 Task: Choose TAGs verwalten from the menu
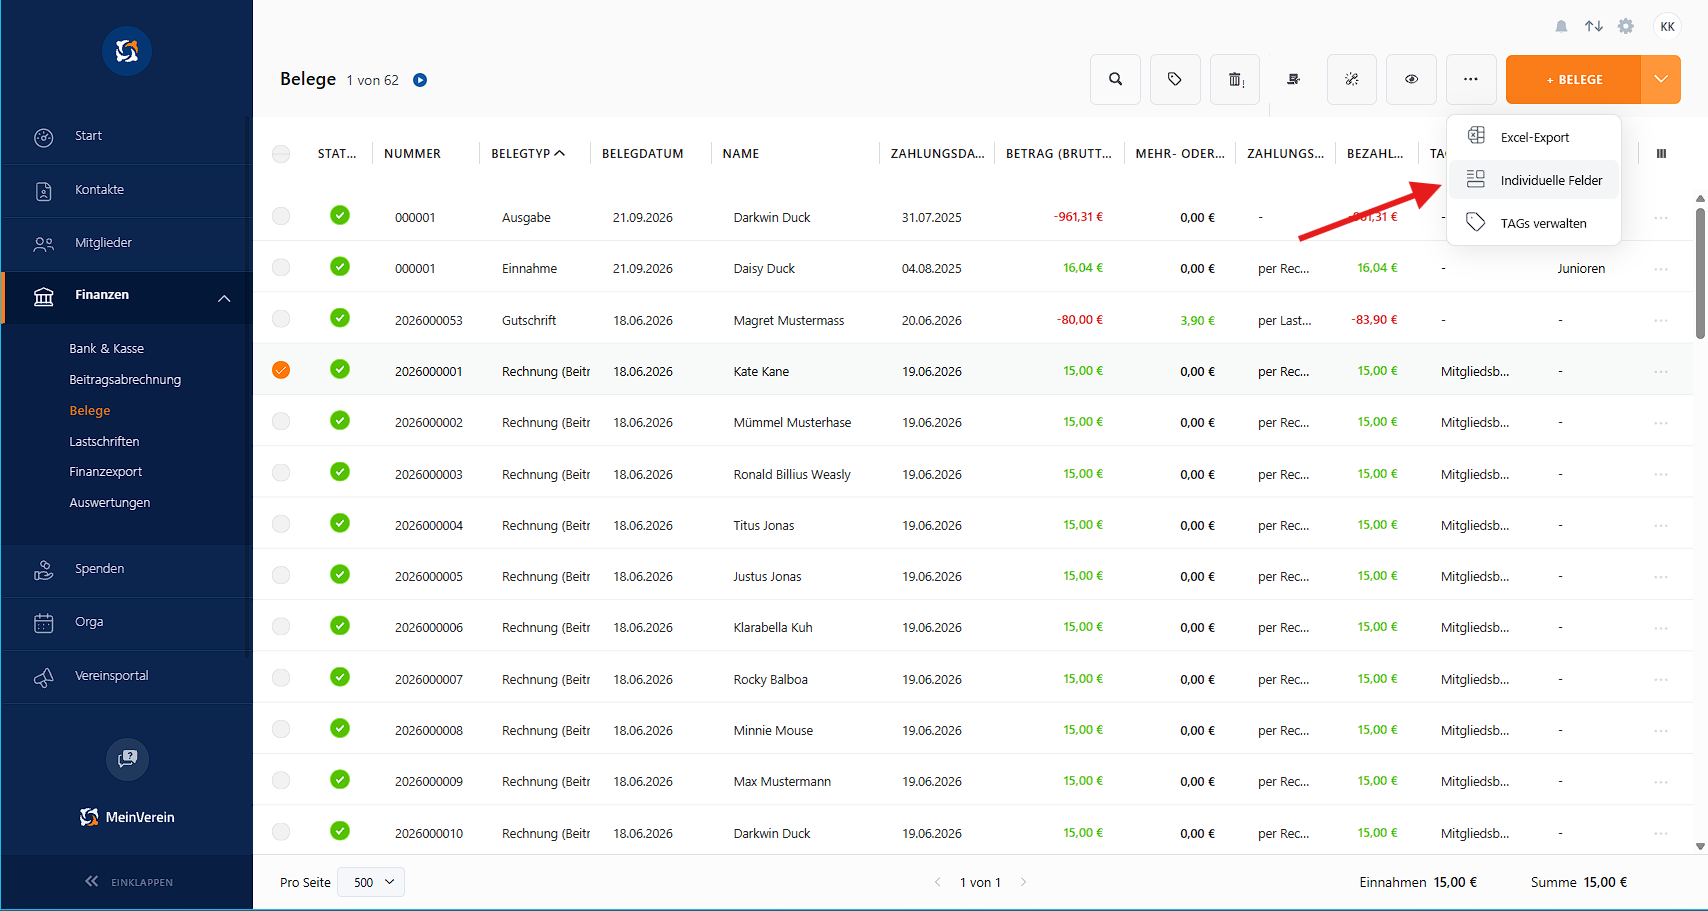(1534, 223)
